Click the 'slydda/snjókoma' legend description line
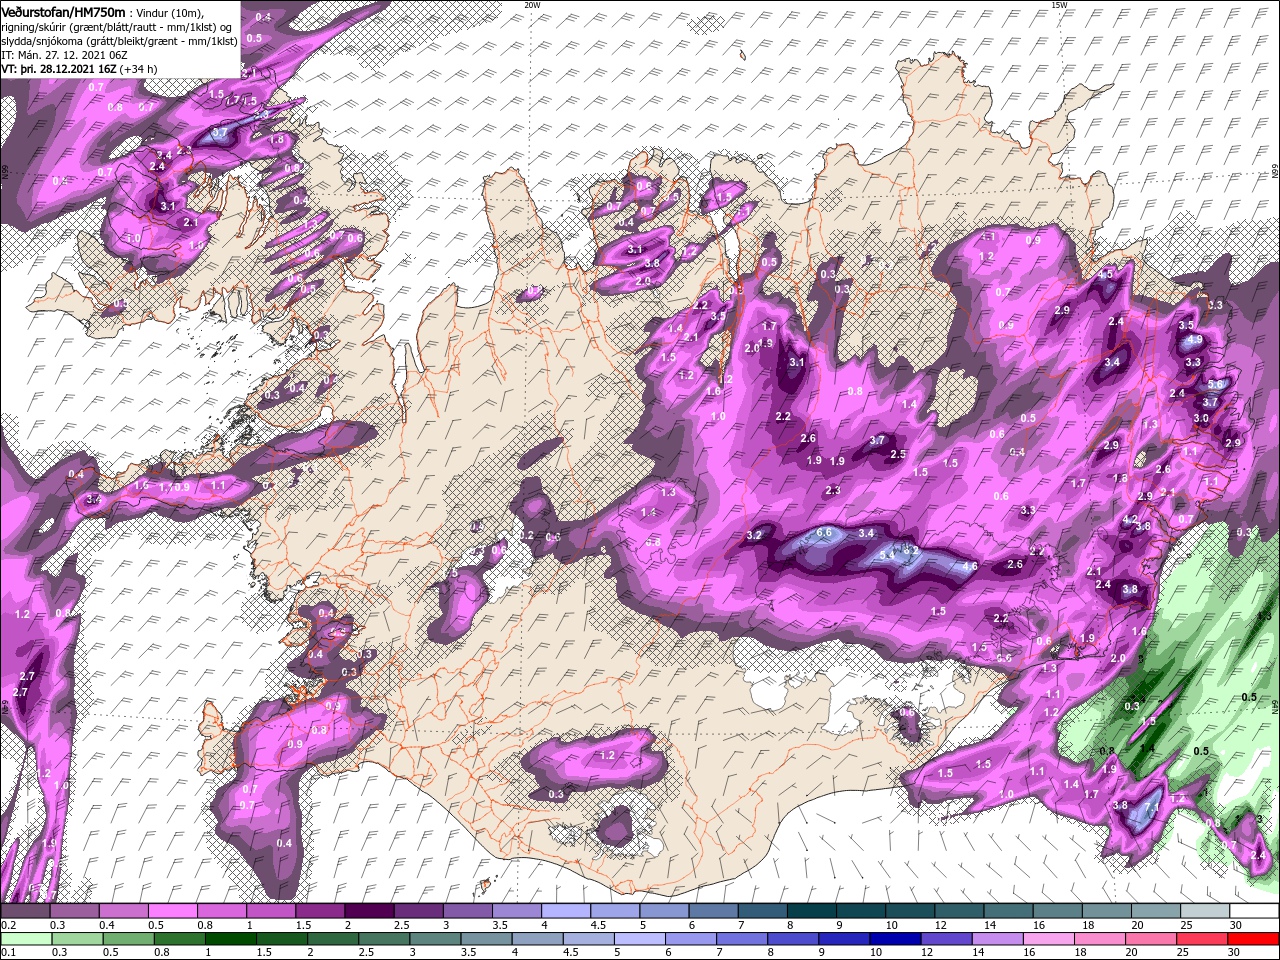 pos(120,41)
